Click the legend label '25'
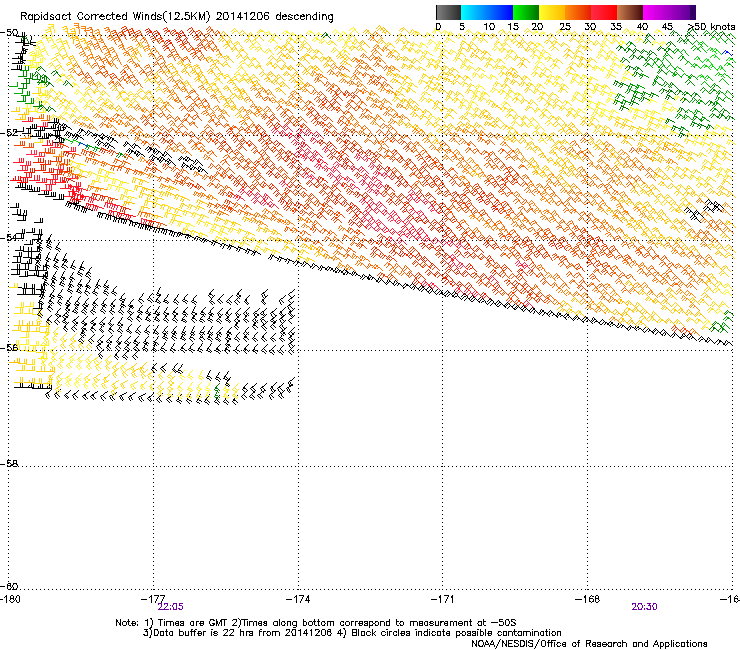Screen dimensions: 740x650 pyautogui.click(x=564, y=27)
